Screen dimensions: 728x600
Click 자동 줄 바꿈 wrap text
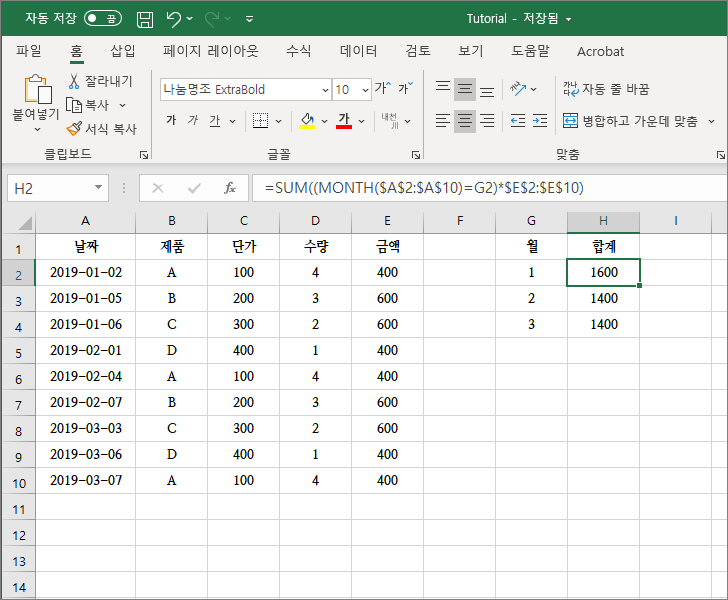pos(606,88)
